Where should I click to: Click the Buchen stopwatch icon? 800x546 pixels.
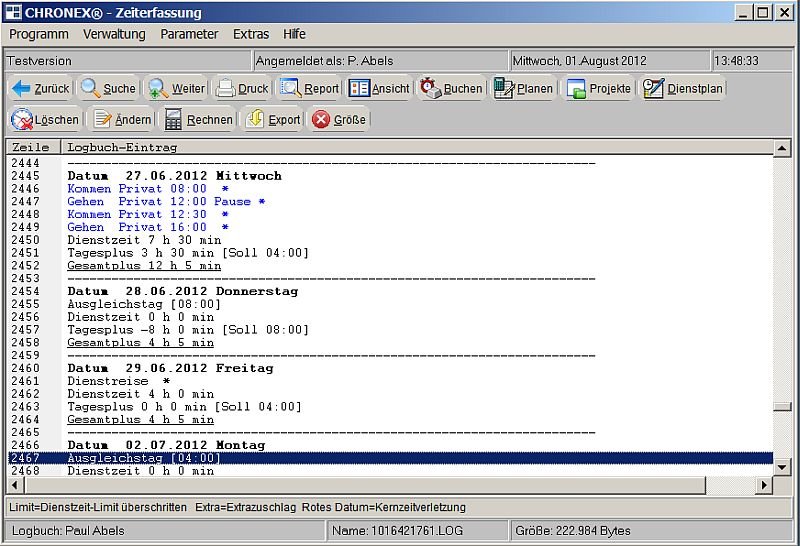430,88
